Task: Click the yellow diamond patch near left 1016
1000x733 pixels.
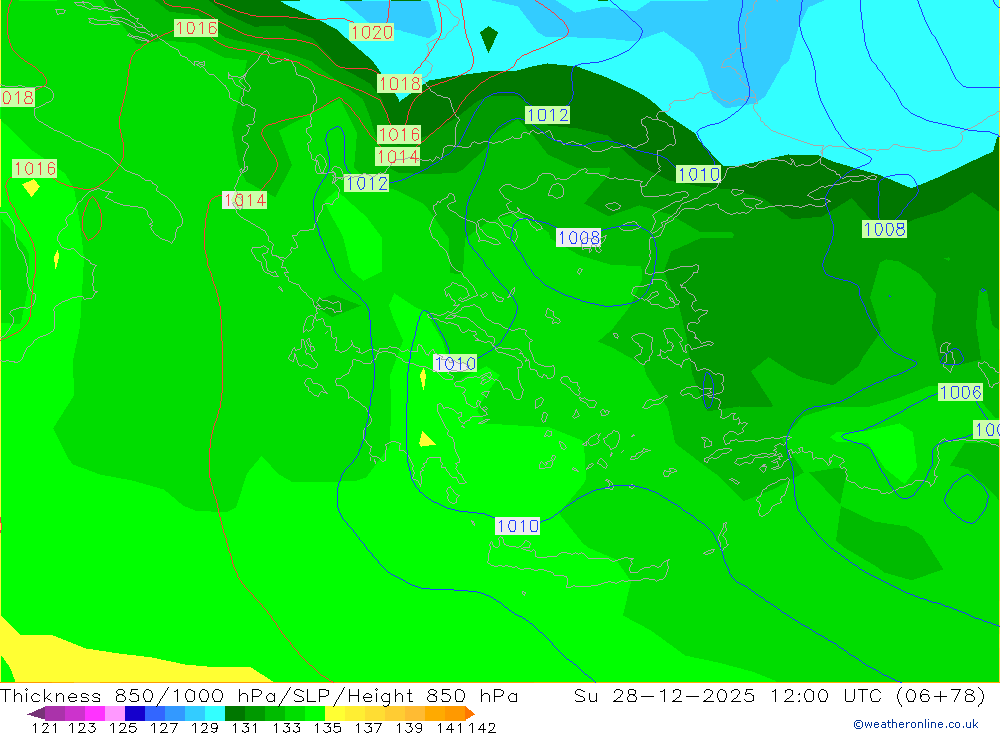Action: click(31, 188)
